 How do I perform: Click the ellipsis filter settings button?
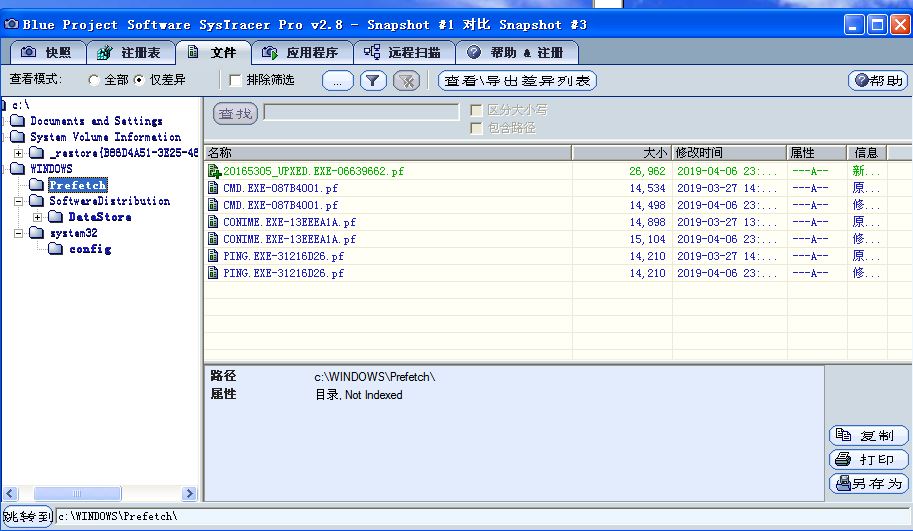click(x=338, y=81)
